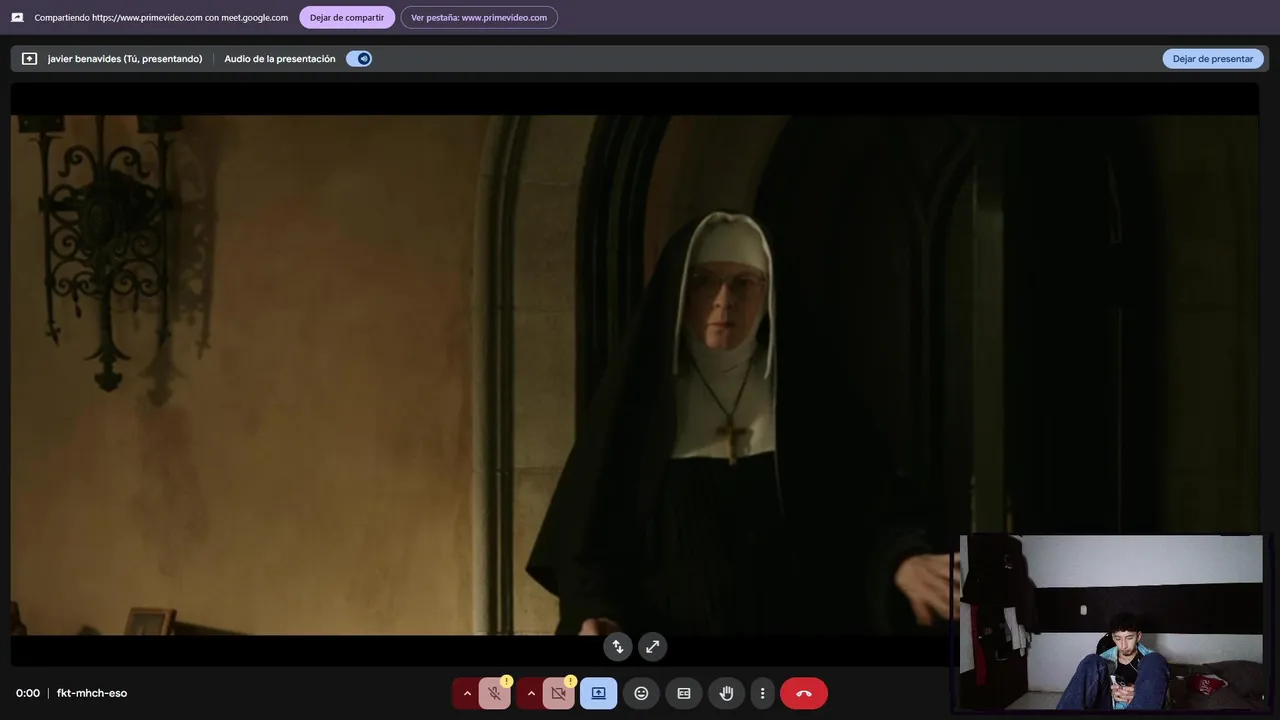Open the emoji reactions button
1280x720 pixels.
click(x=641, y=693)
